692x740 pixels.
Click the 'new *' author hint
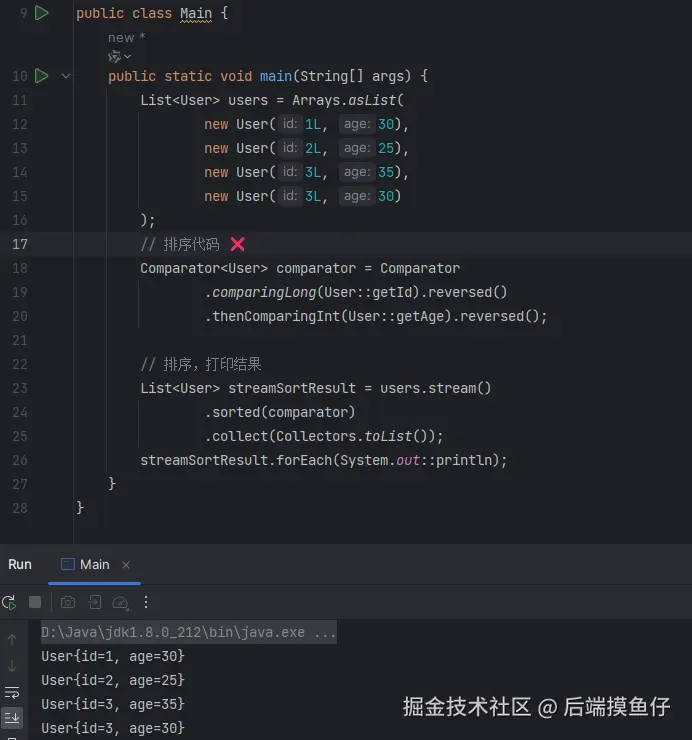[127, 37]
